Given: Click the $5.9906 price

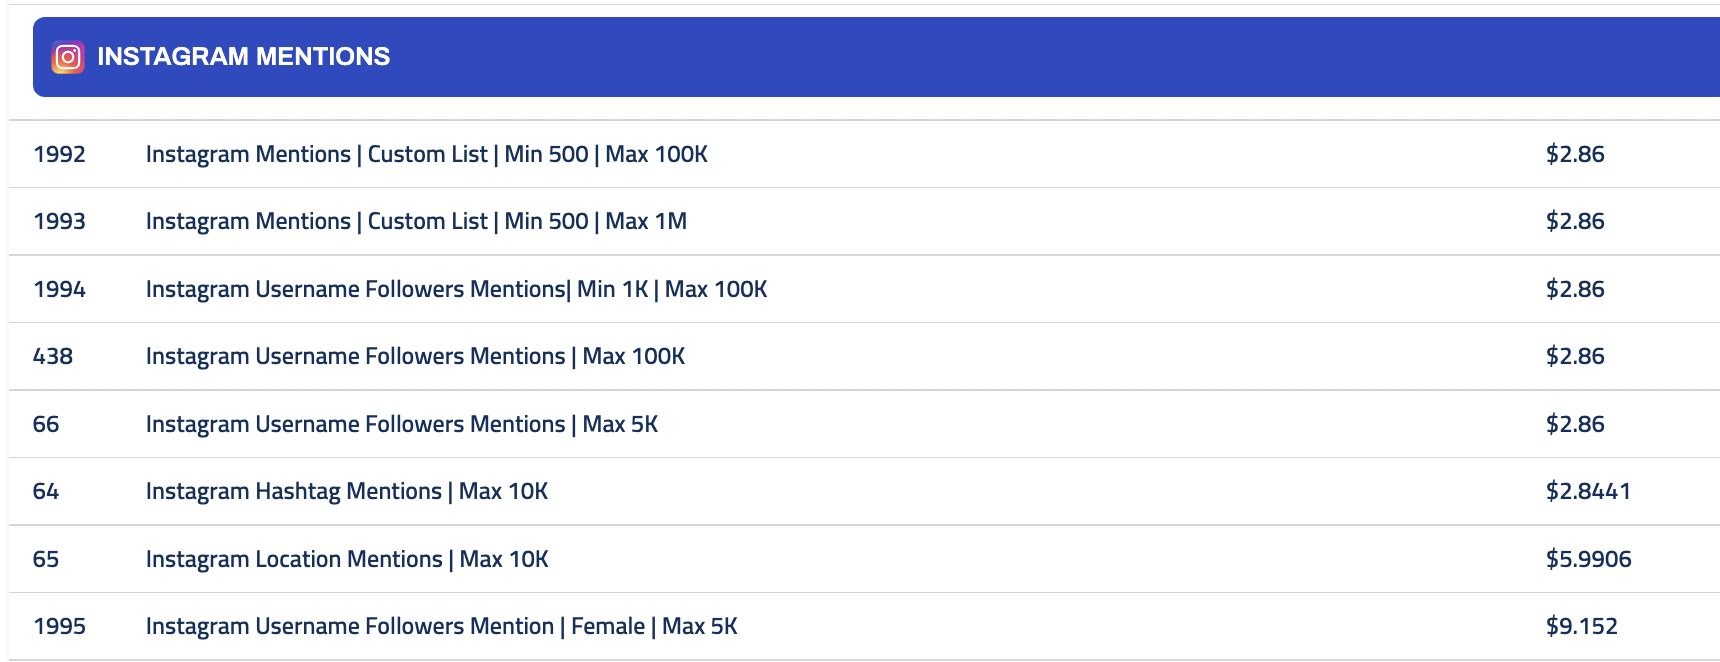Looking at the screenshot, I should 1588,559.
